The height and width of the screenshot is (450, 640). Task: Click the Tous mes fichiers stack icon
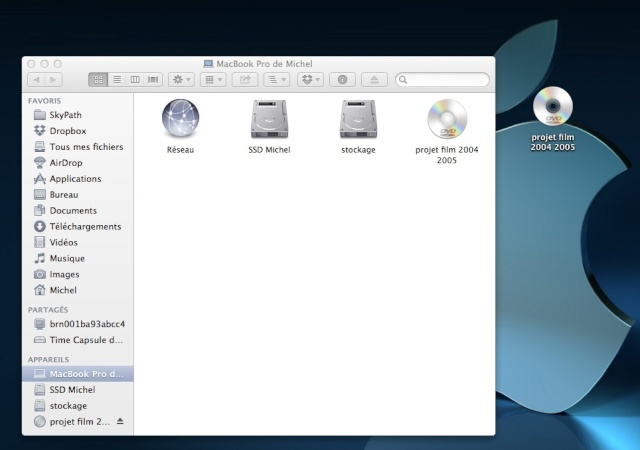(40, 147)
